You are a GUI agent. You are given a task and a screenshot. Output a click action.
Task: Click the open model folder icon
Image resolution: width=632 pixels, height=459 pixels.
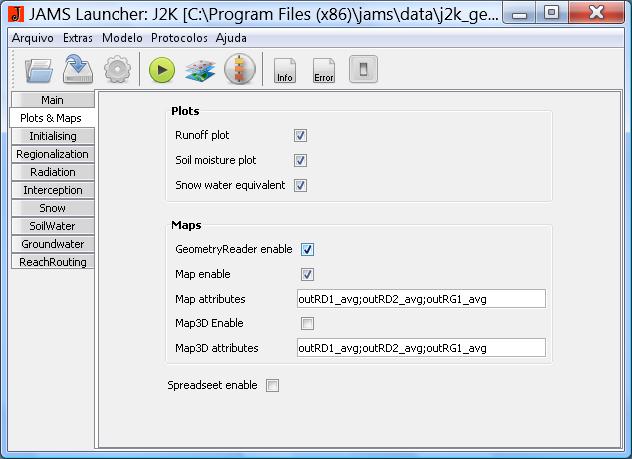coord(39,70)
